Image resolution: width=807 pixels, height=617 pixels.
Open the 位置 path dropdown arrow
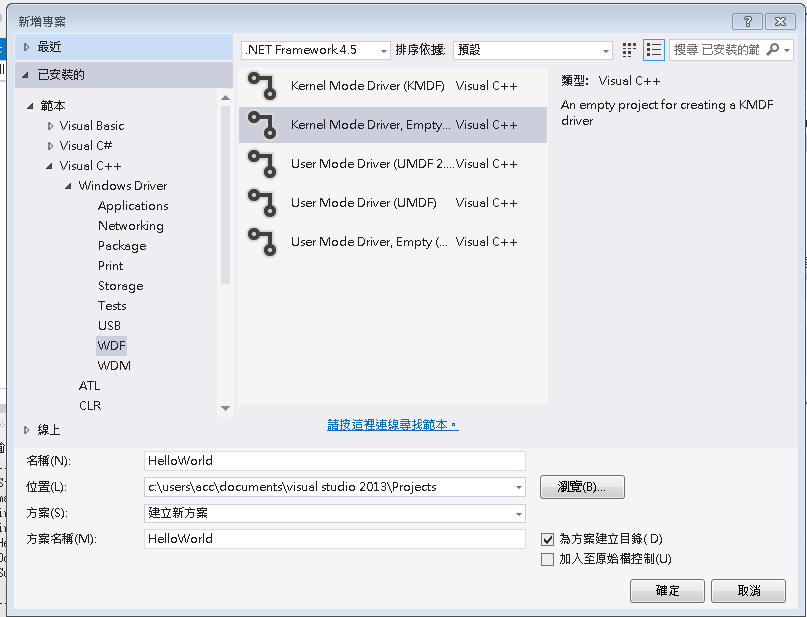(x=518, y=487)
